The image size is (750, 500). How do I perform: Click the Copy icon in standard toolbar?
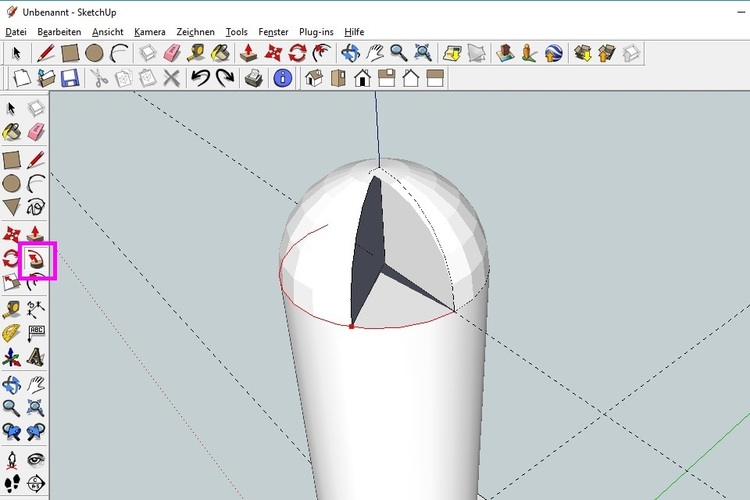tap(123, 78)
